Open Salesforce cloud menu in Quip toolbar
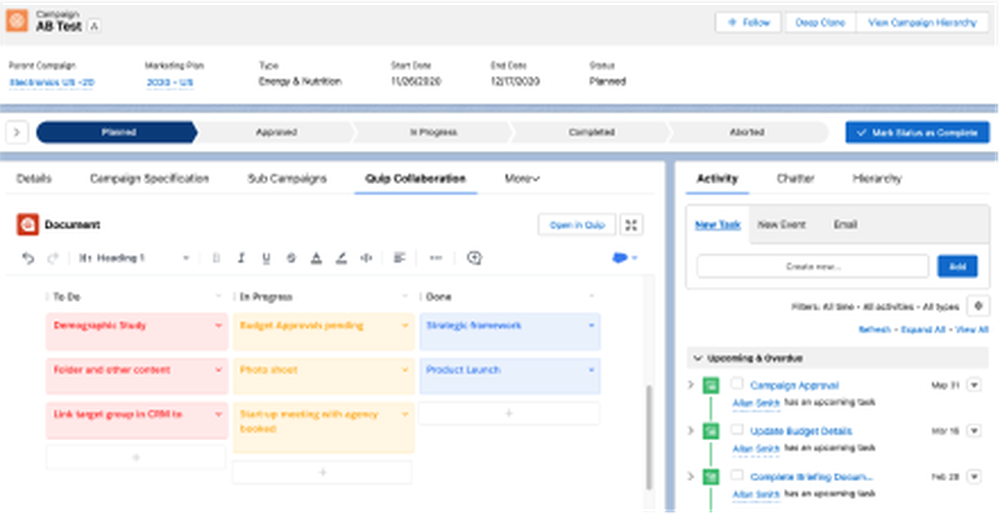The width and height of the screenshot is (1000, 514). point(624,258)
